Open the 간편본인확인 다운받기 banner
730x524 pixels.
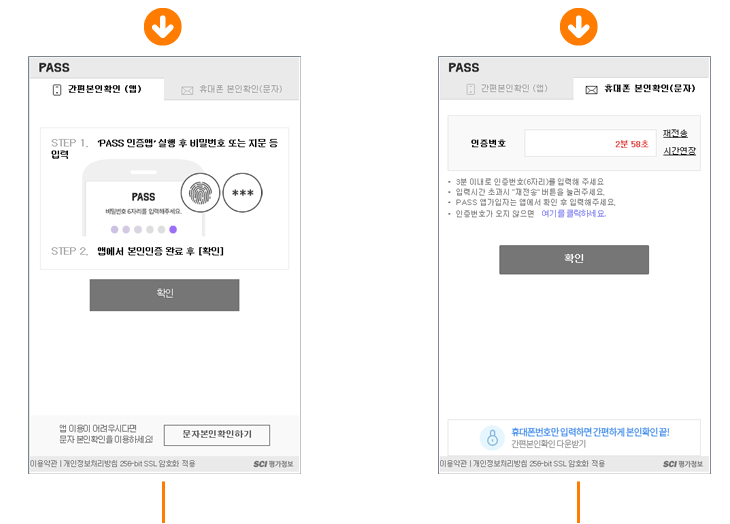(x=574, y=437)
